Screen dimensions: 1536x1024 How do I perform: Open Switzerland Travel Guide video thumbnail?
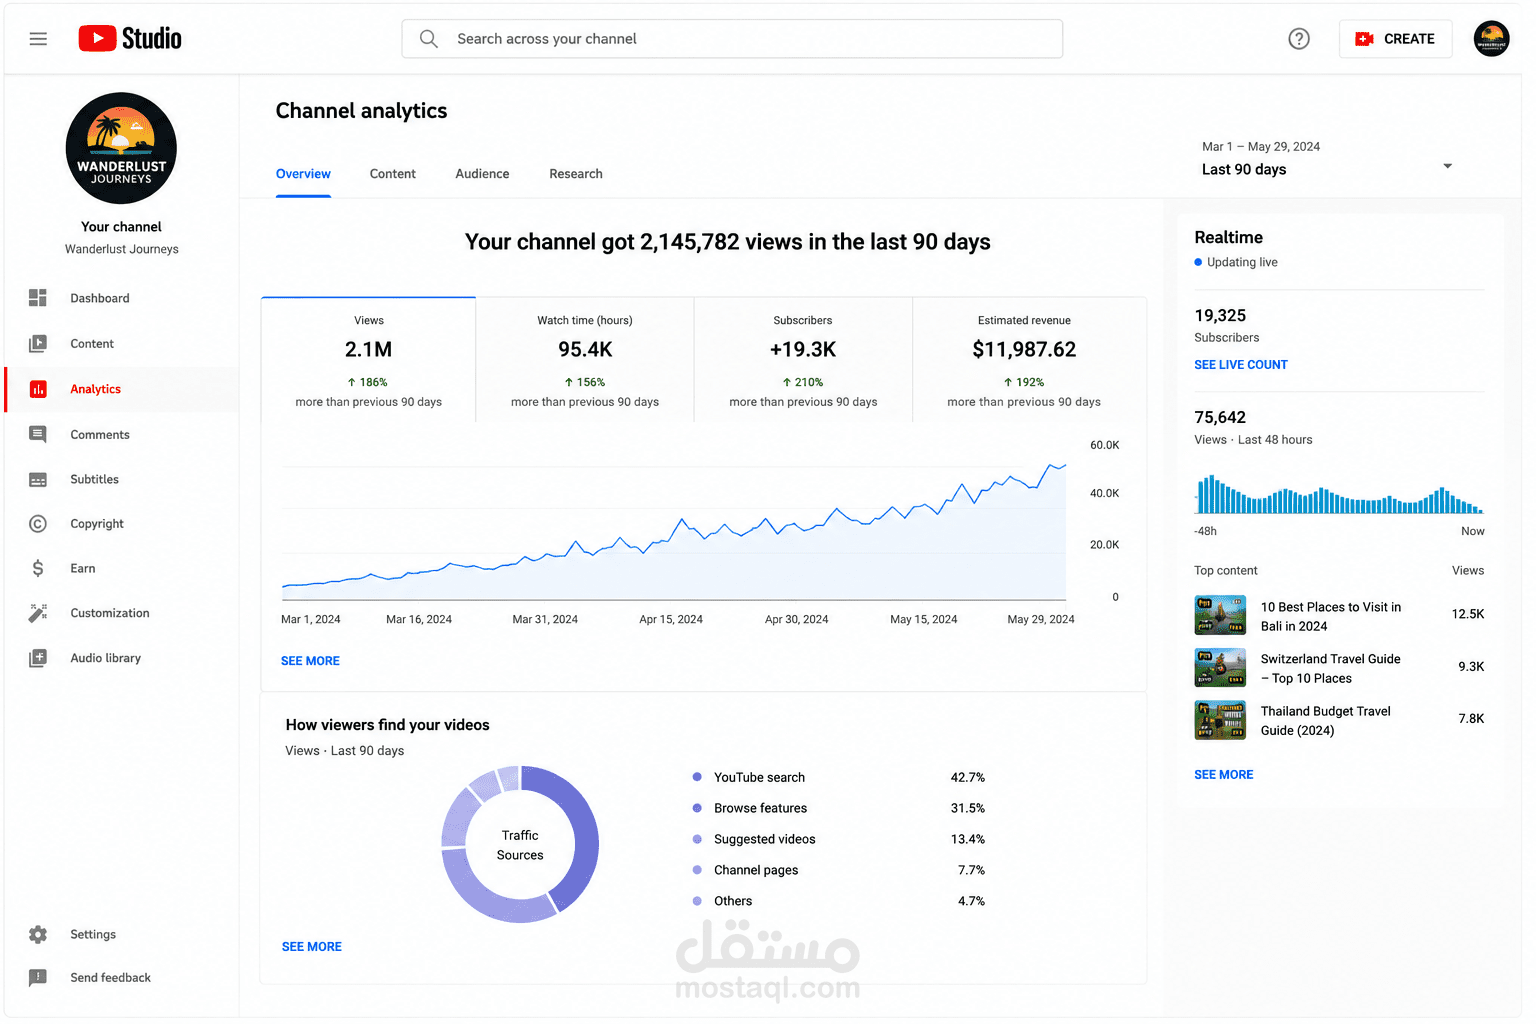coord(1220,668)
